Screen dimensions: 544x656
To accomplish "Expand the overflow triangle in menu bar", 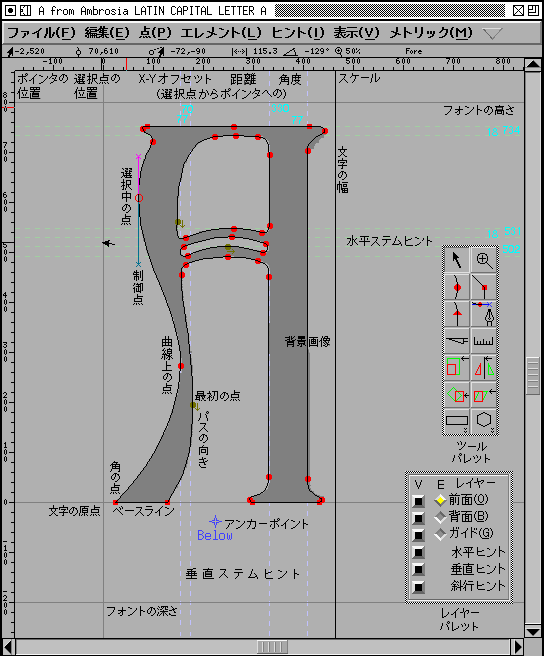I will (x=492, y=33).
